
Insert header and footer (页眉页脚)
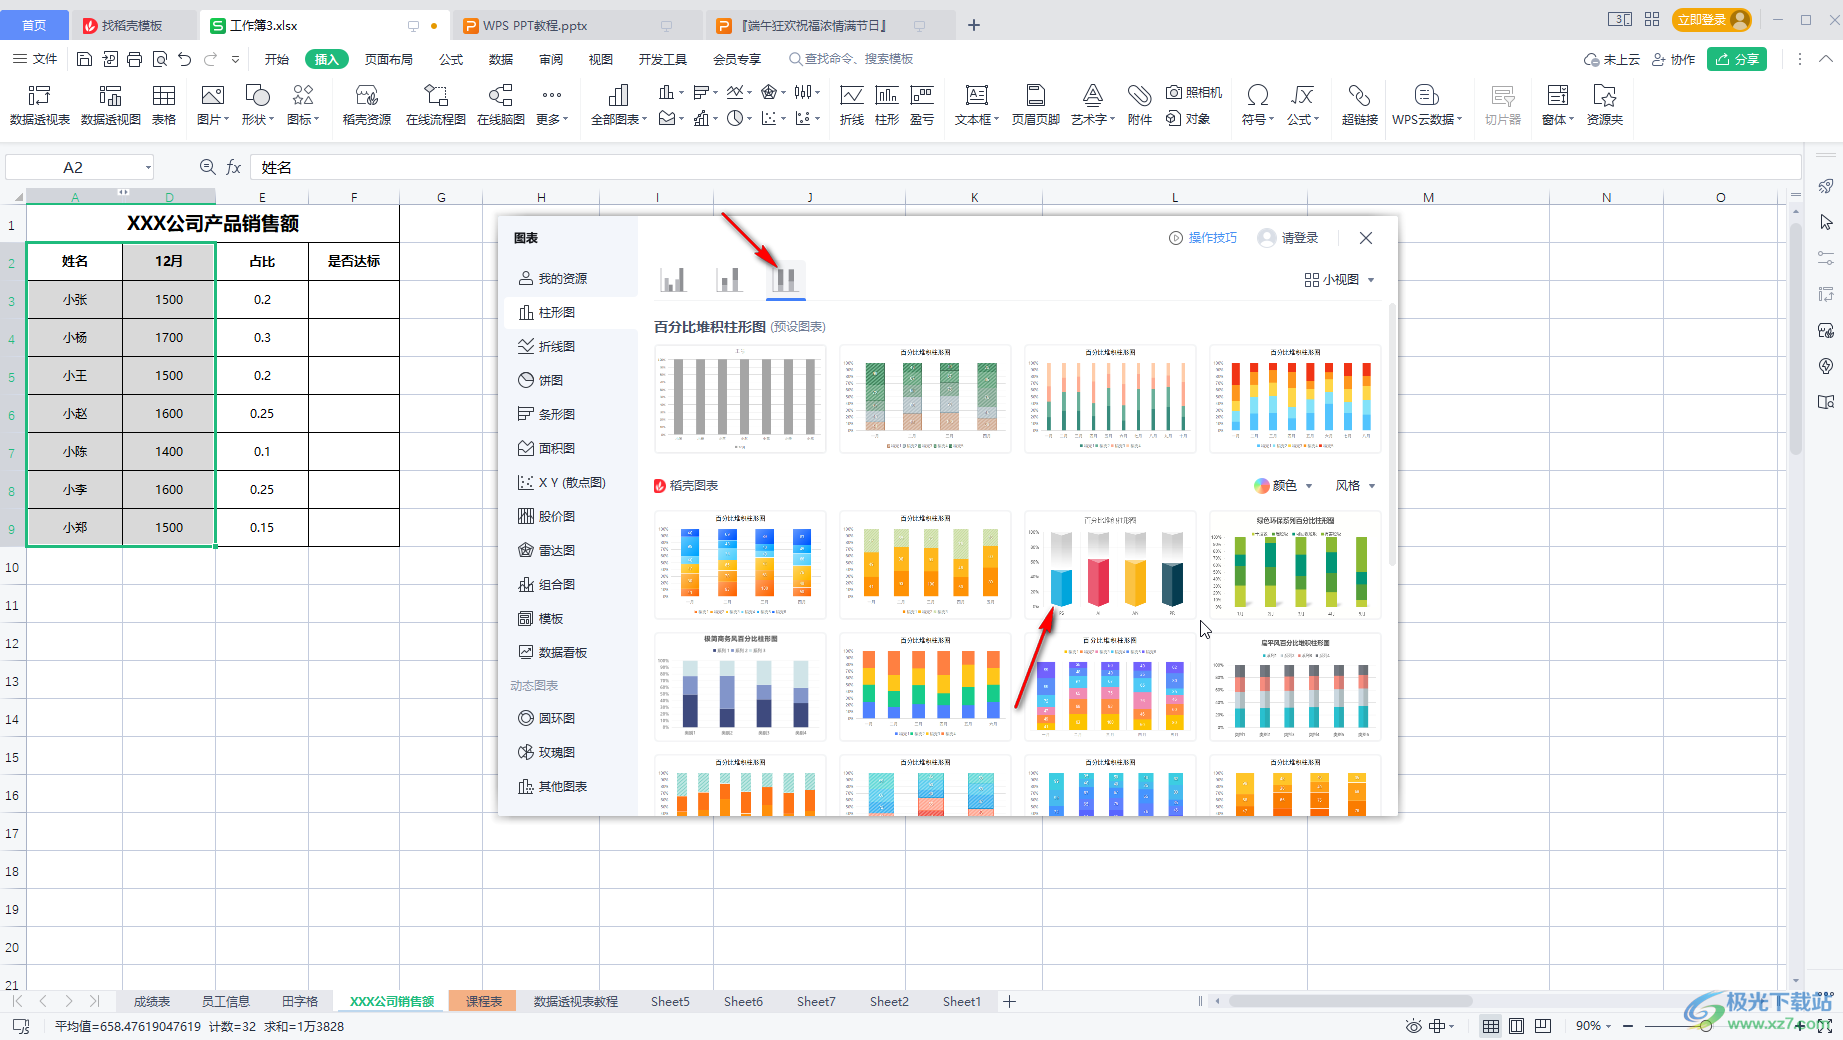[x=1036, y=104]
